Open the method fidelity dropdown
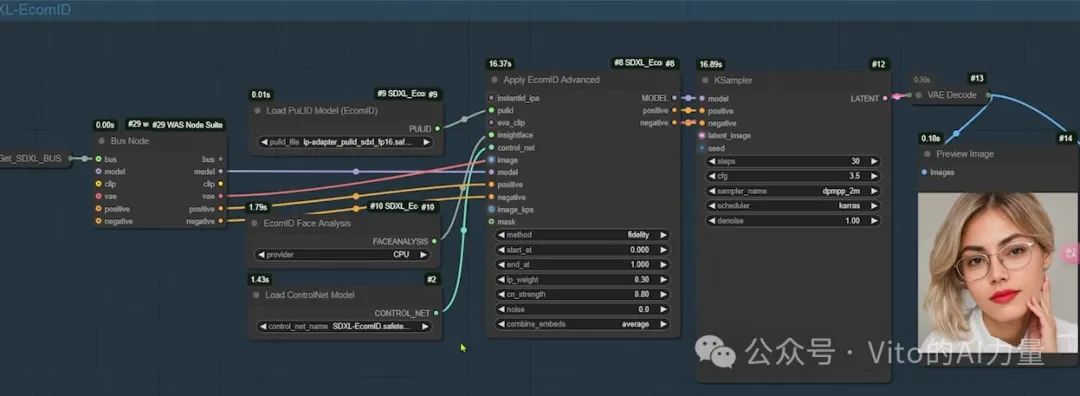 click(x=582, y=235)
